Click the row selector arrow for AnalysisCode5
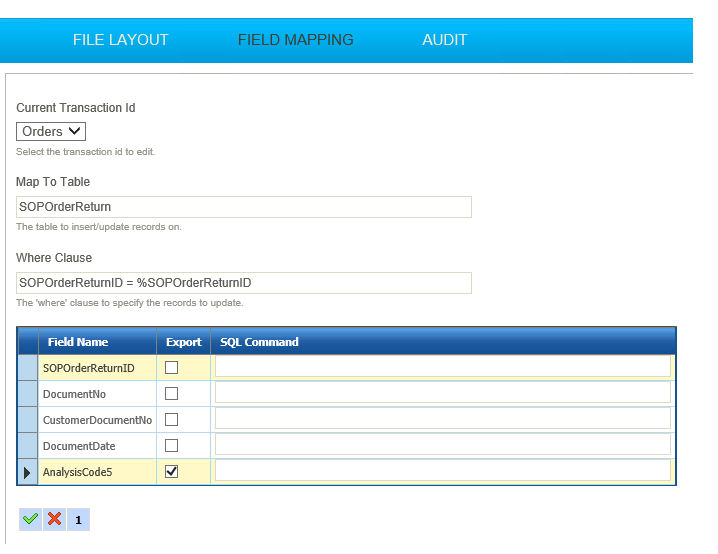718x554 pixels. 27,472
